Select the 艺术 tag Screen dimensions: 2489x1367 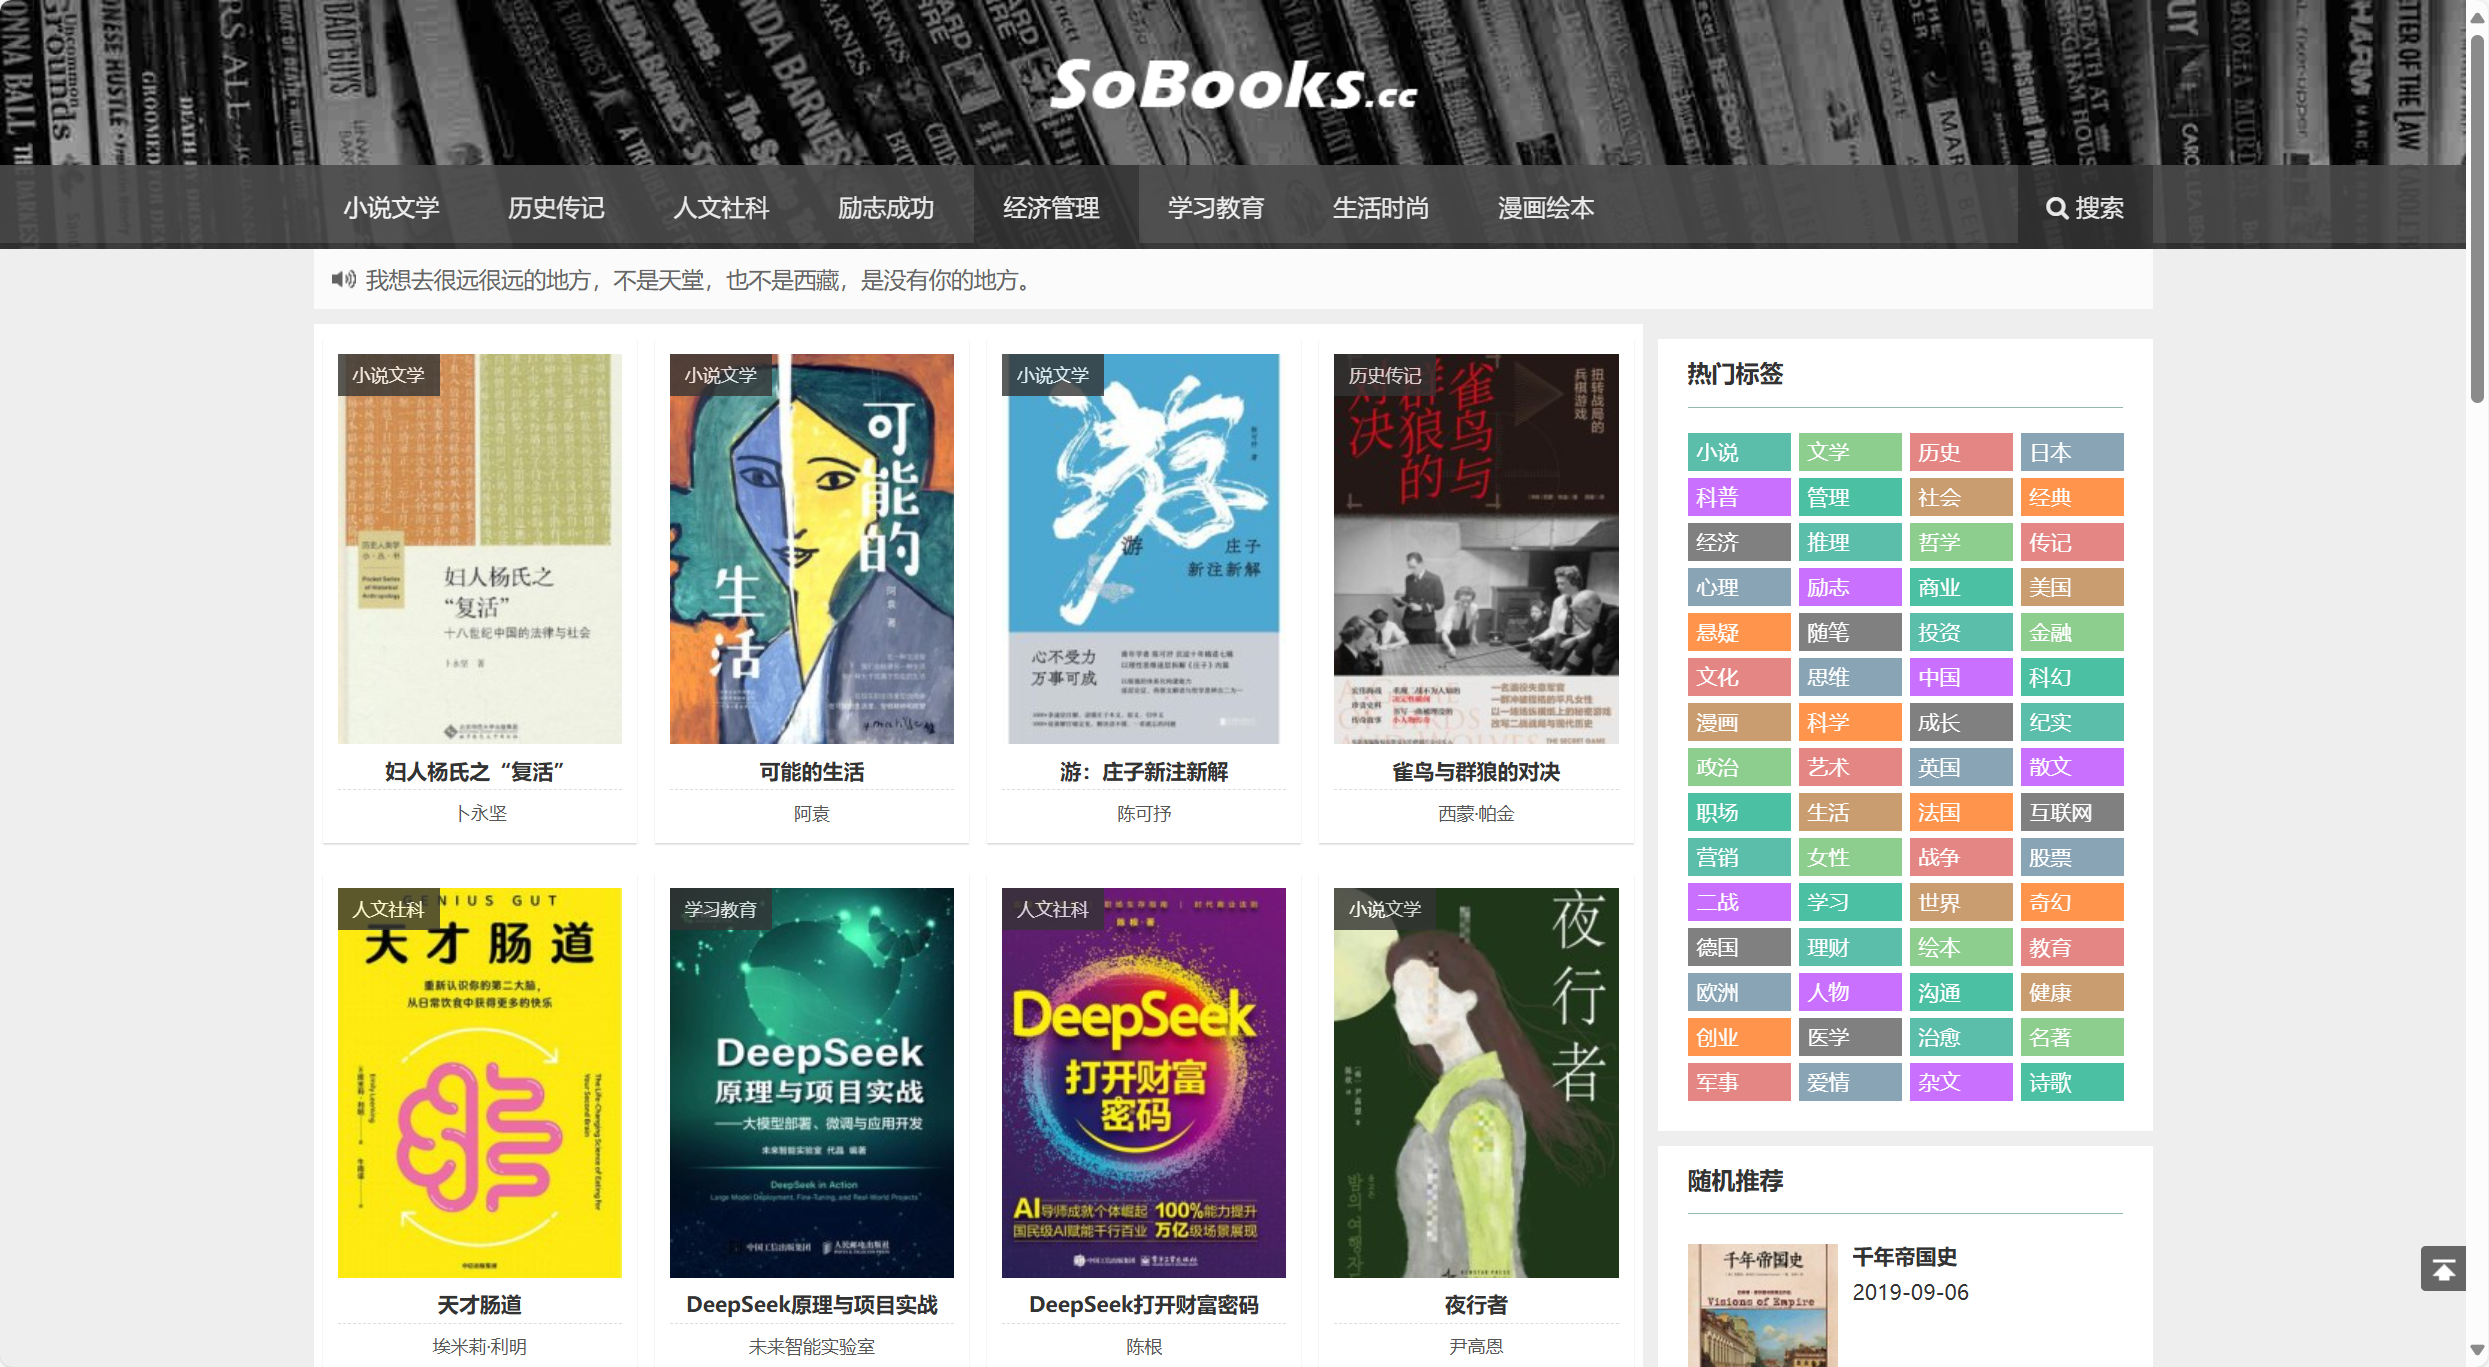coord(1850,767)
